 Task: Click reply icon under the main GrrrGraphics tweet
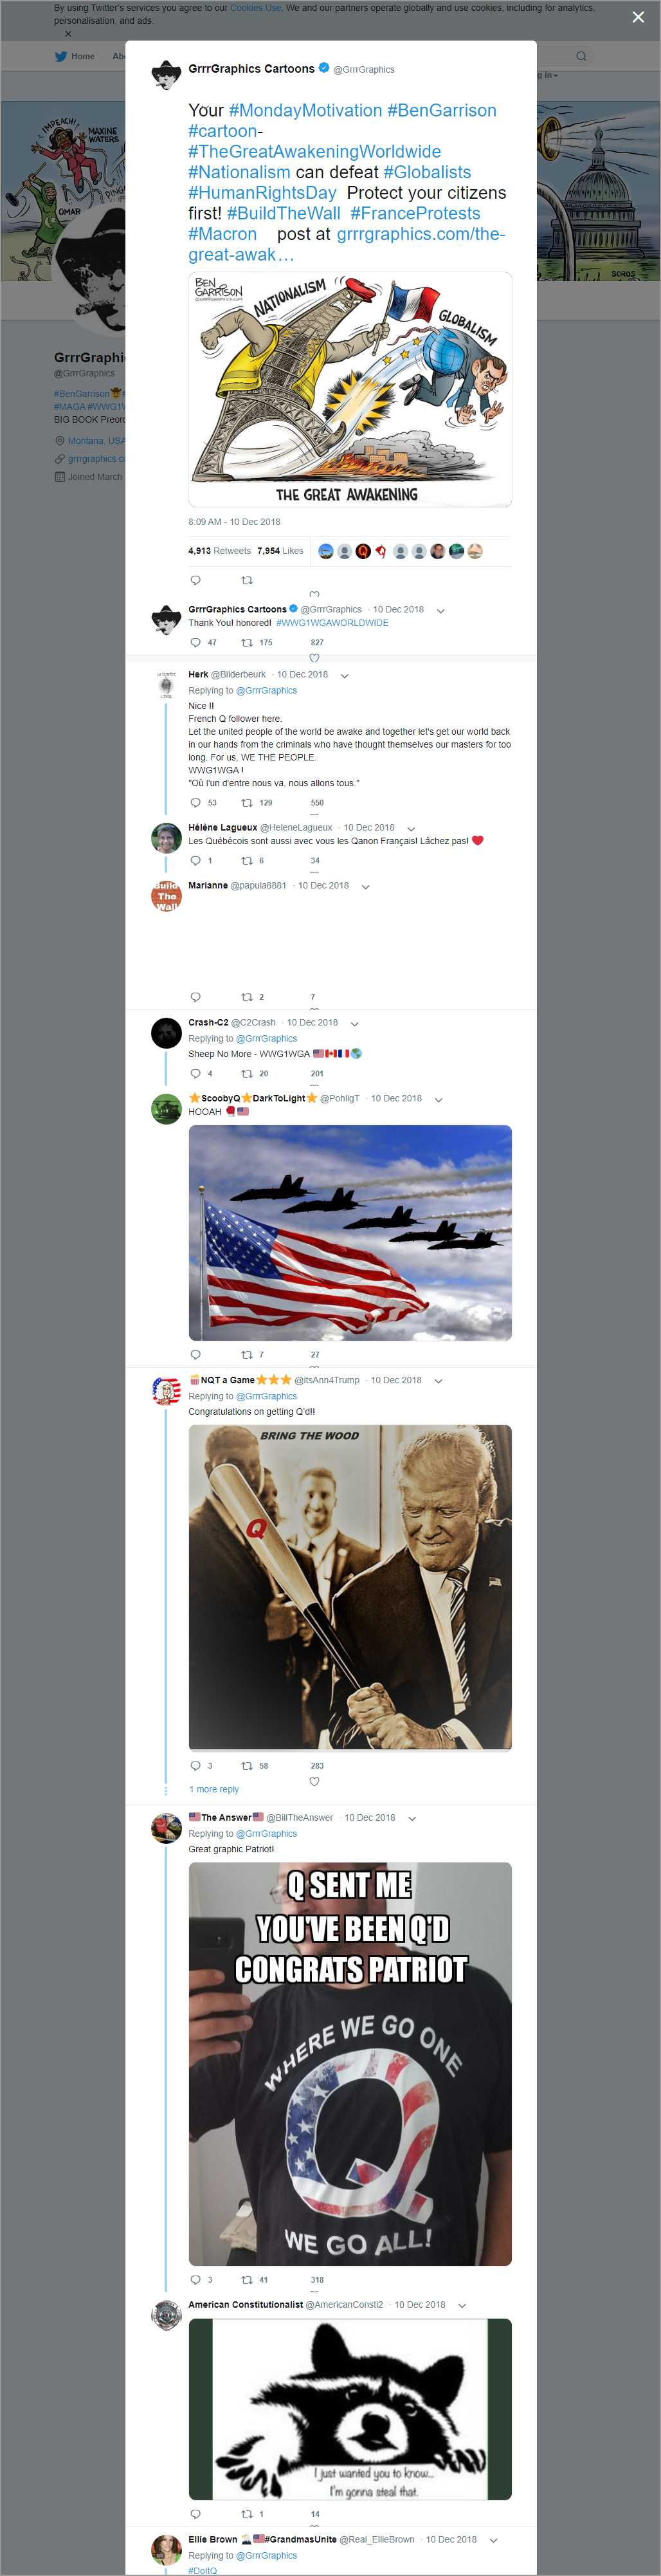coord(195,580)
